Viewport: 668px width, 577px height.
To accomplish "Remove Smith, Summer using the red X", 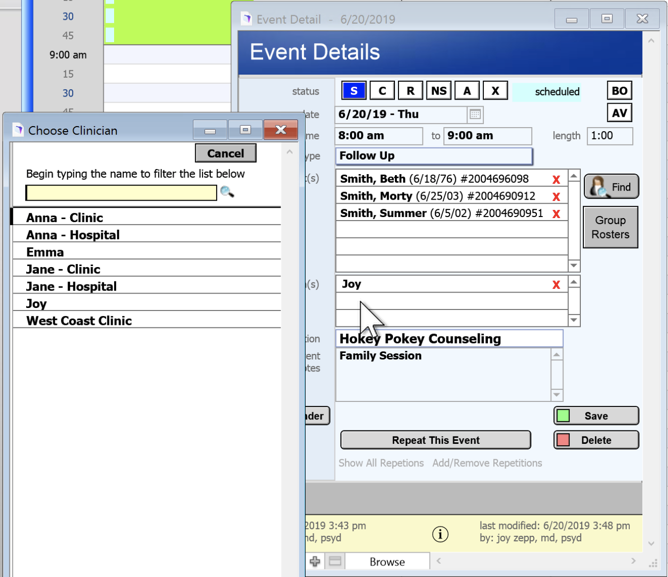I will click(556, 214).
